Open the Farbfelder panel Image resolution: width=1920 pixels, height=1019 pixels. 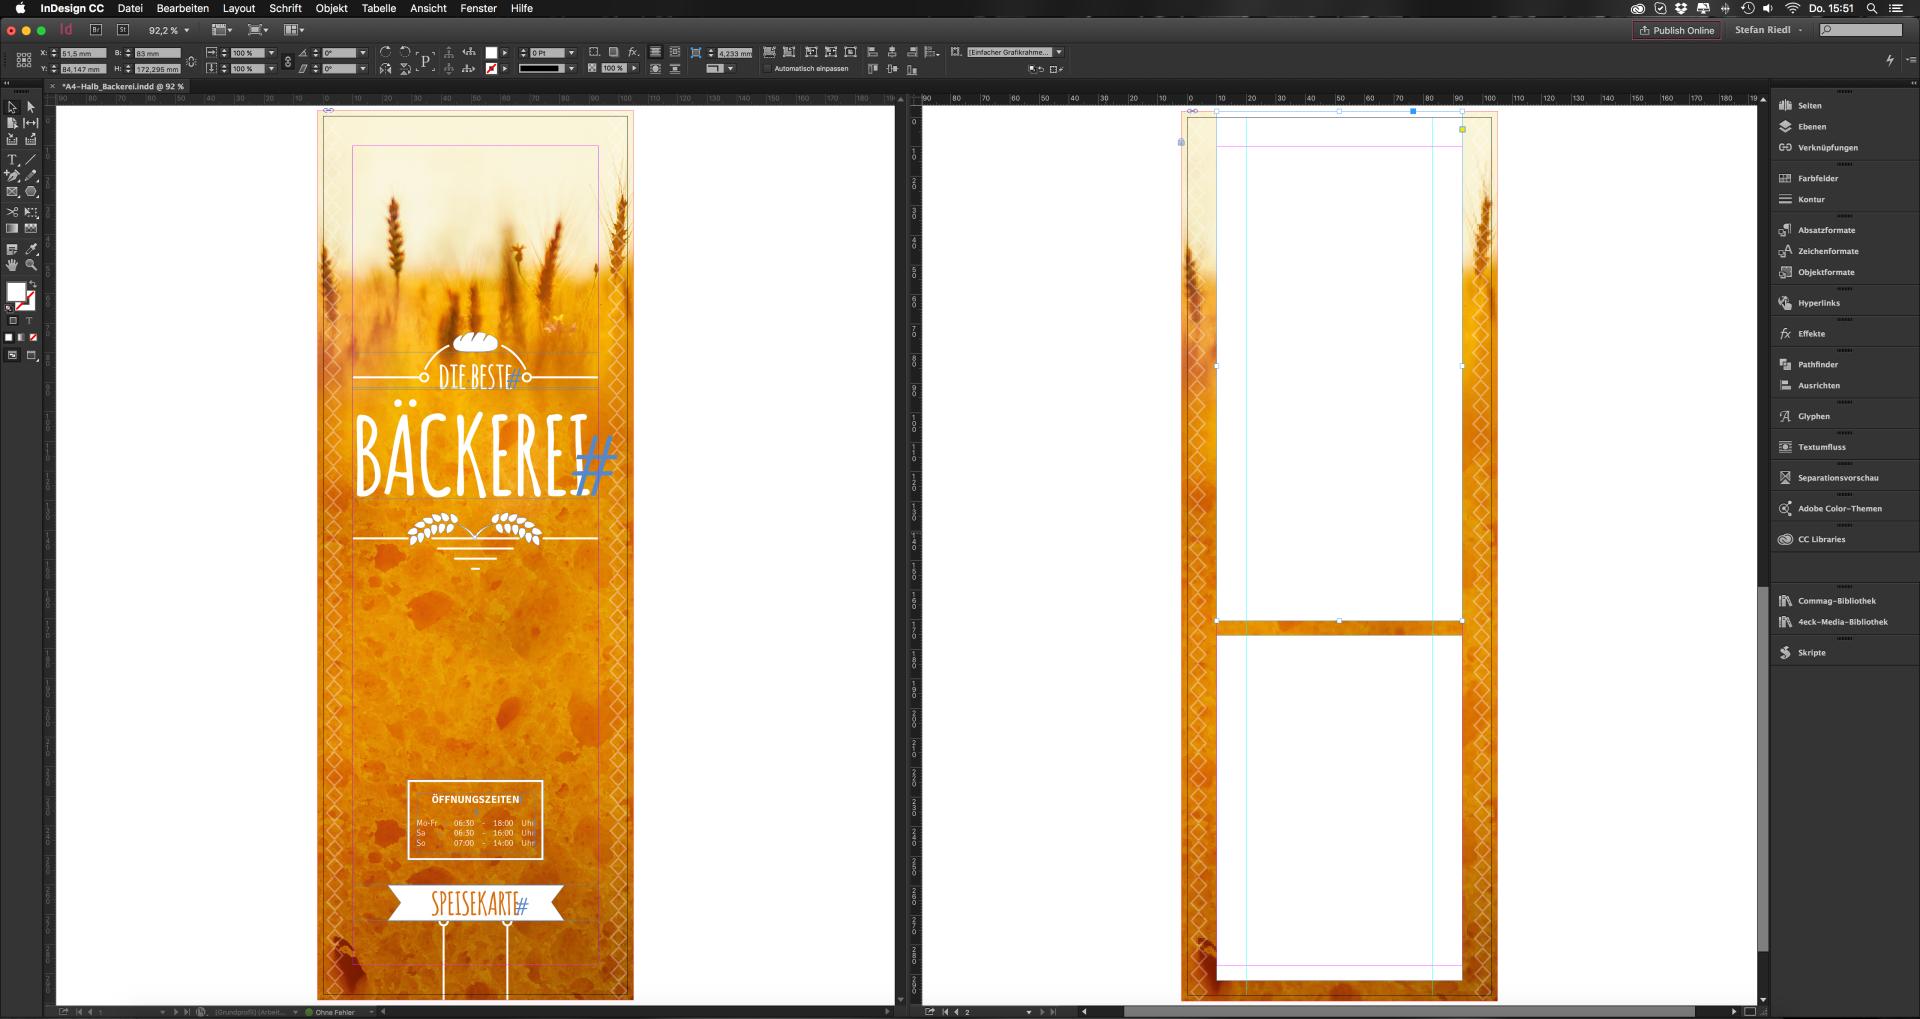1817,179
